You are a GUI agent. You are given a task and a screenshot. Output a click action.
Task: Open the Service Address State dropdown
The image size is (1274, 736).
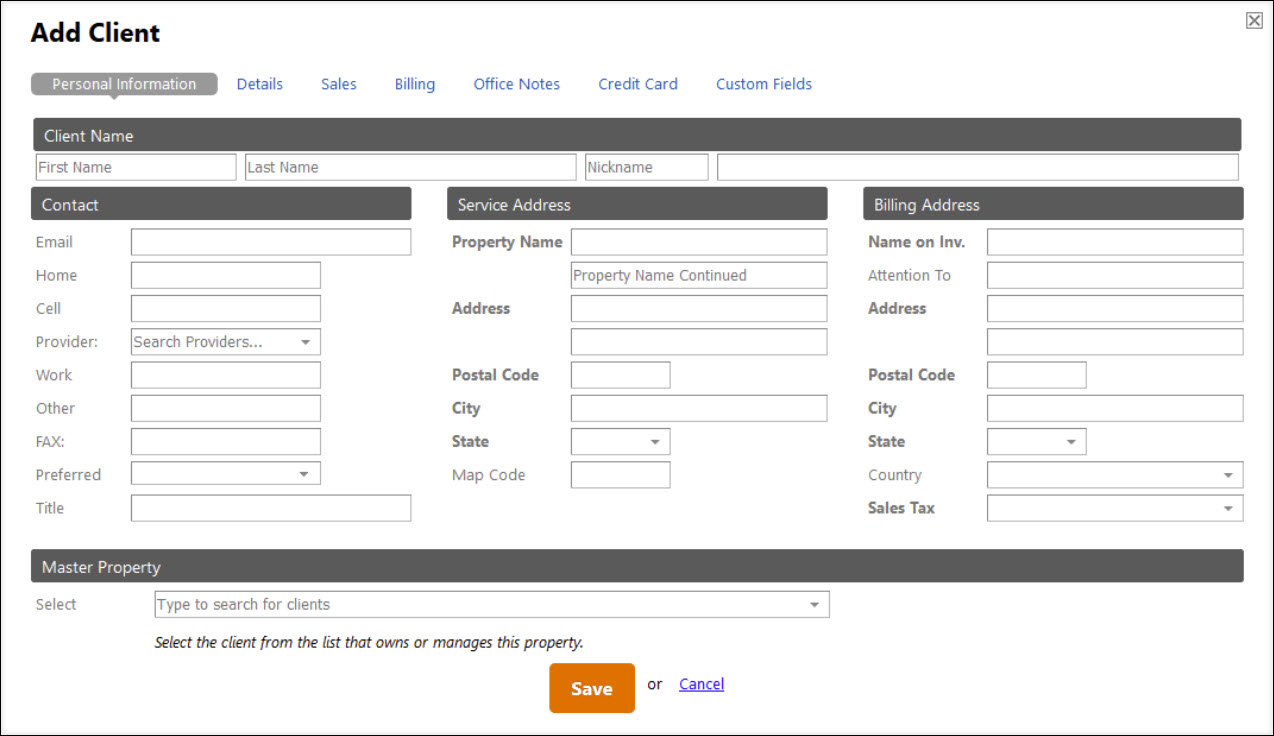[x=621, y=442]
